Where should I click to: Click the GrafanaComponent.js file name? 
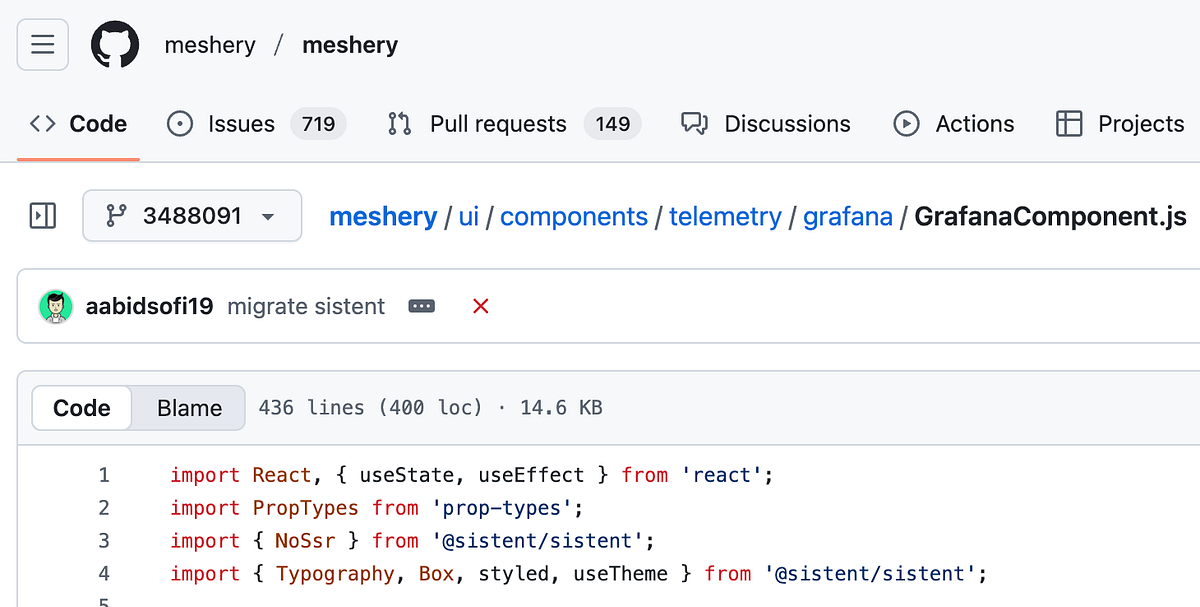(x=1050, y=216)
